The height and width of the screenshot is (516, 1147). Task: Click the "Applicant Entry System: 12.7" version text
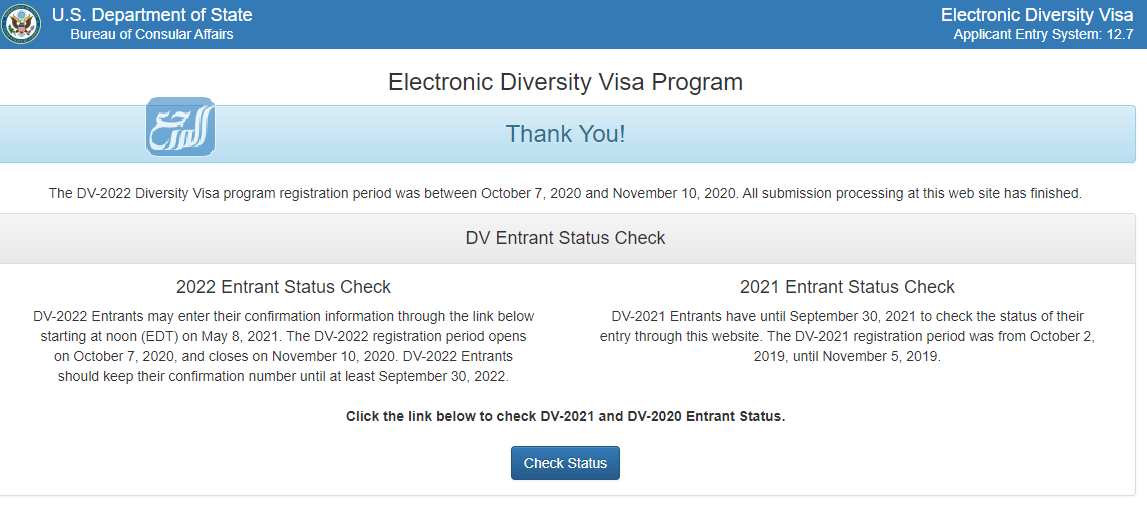click(1043, 34)
